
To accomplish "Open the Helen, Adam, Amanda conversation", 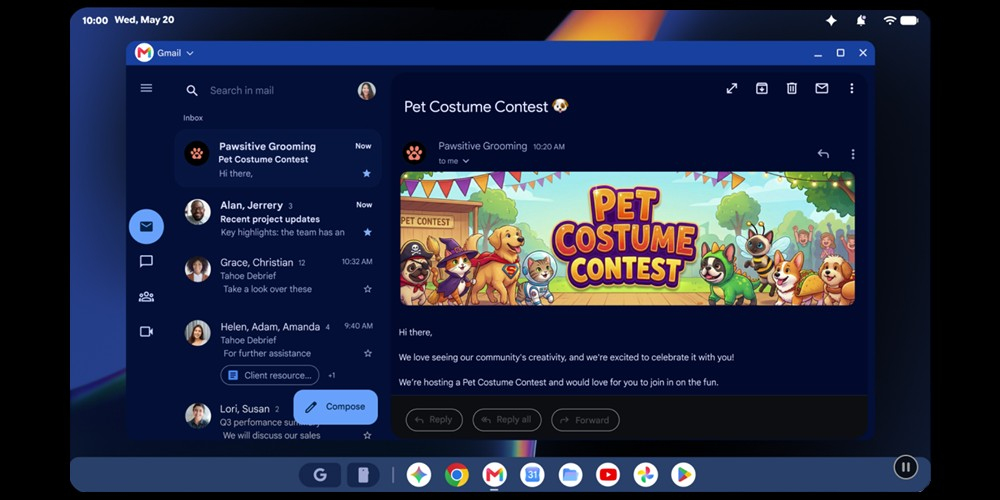I will coord(278,351).
